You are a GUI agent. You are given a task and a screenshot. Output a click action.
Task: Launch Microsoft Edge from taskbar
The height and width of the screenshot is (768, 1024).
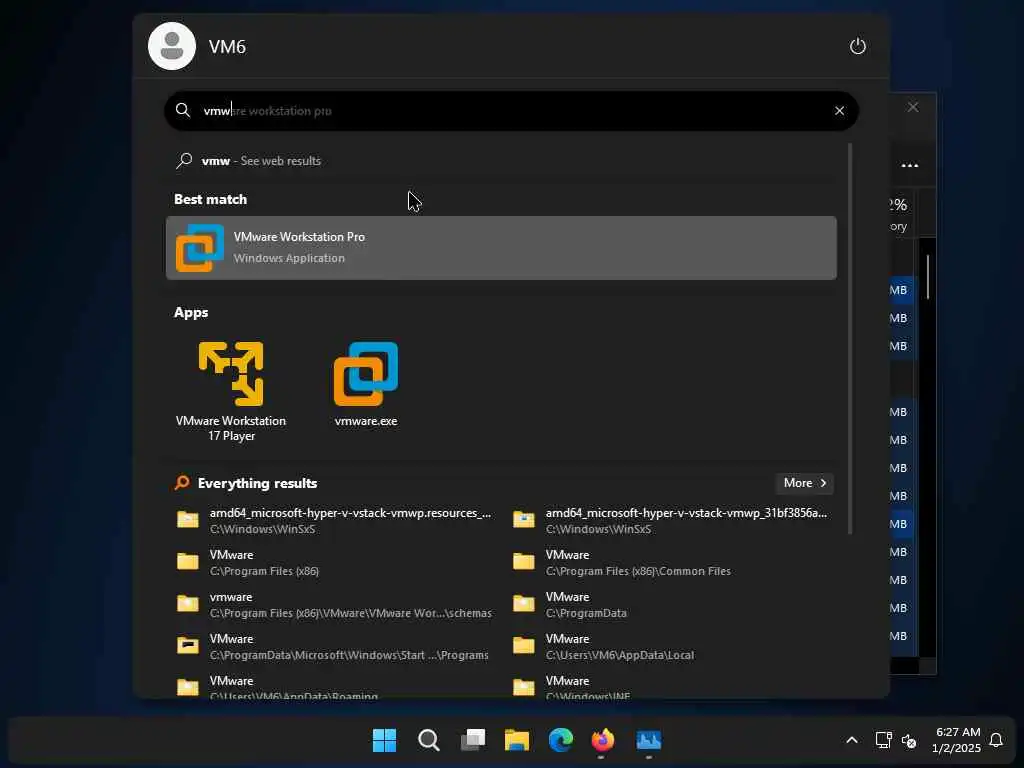pos(560,740)
